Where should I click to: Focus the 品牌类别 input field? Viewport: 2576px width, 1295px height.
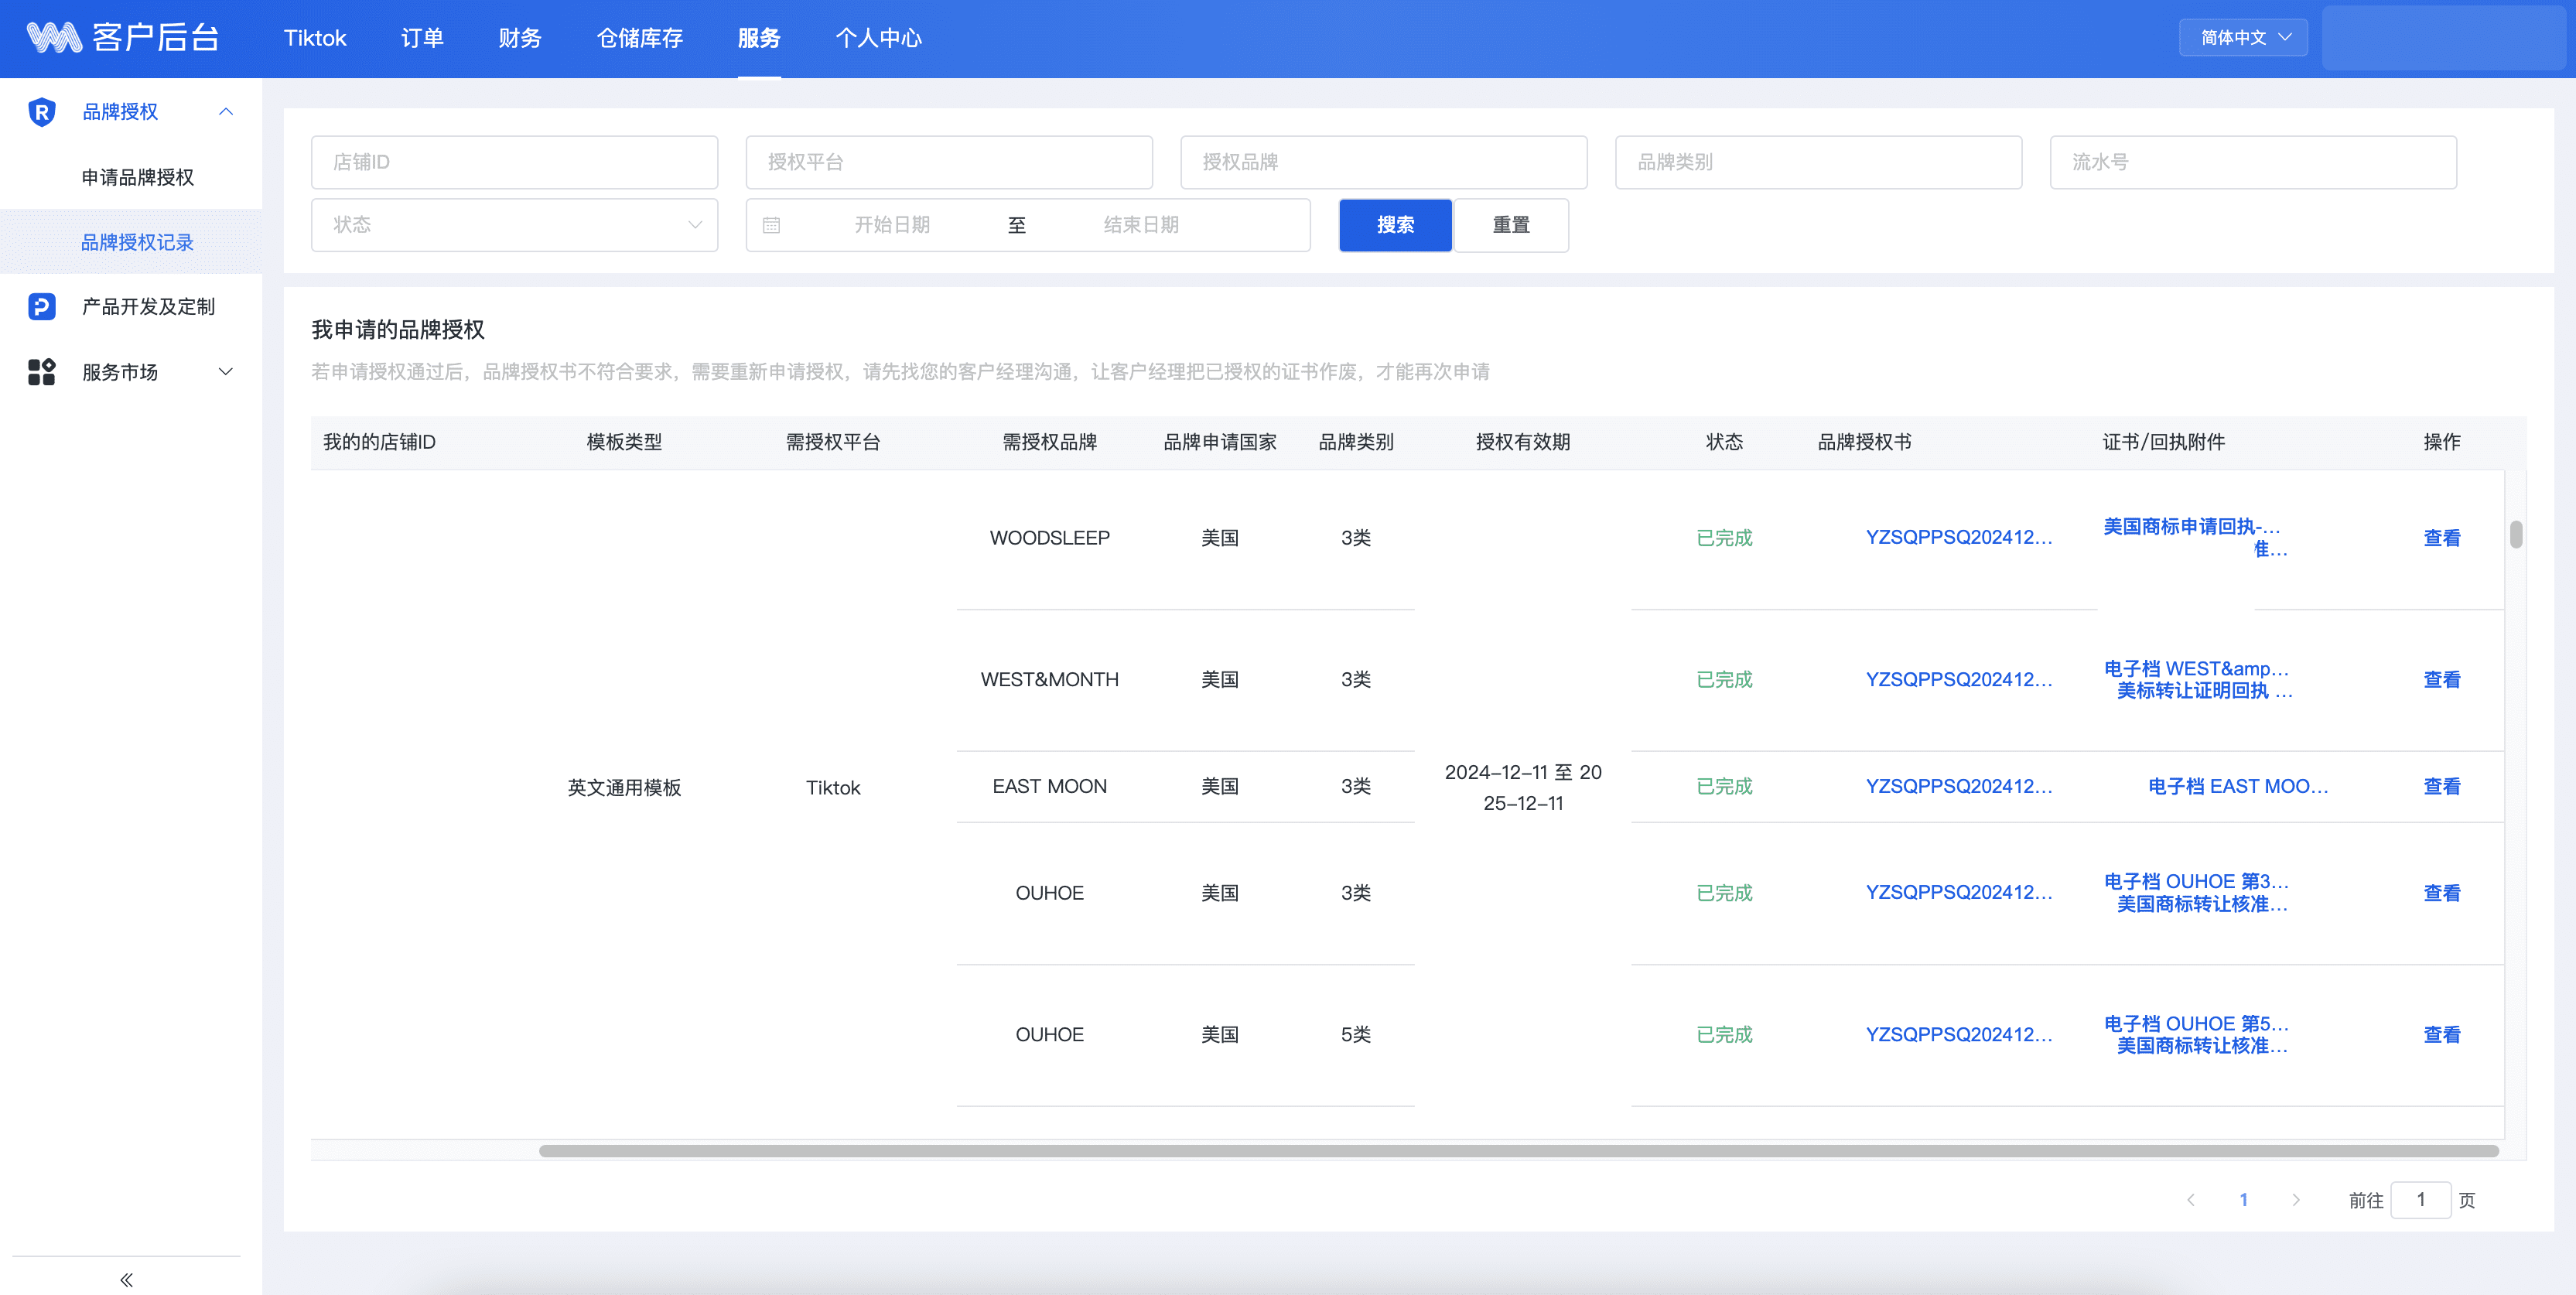click(1818, 162)
